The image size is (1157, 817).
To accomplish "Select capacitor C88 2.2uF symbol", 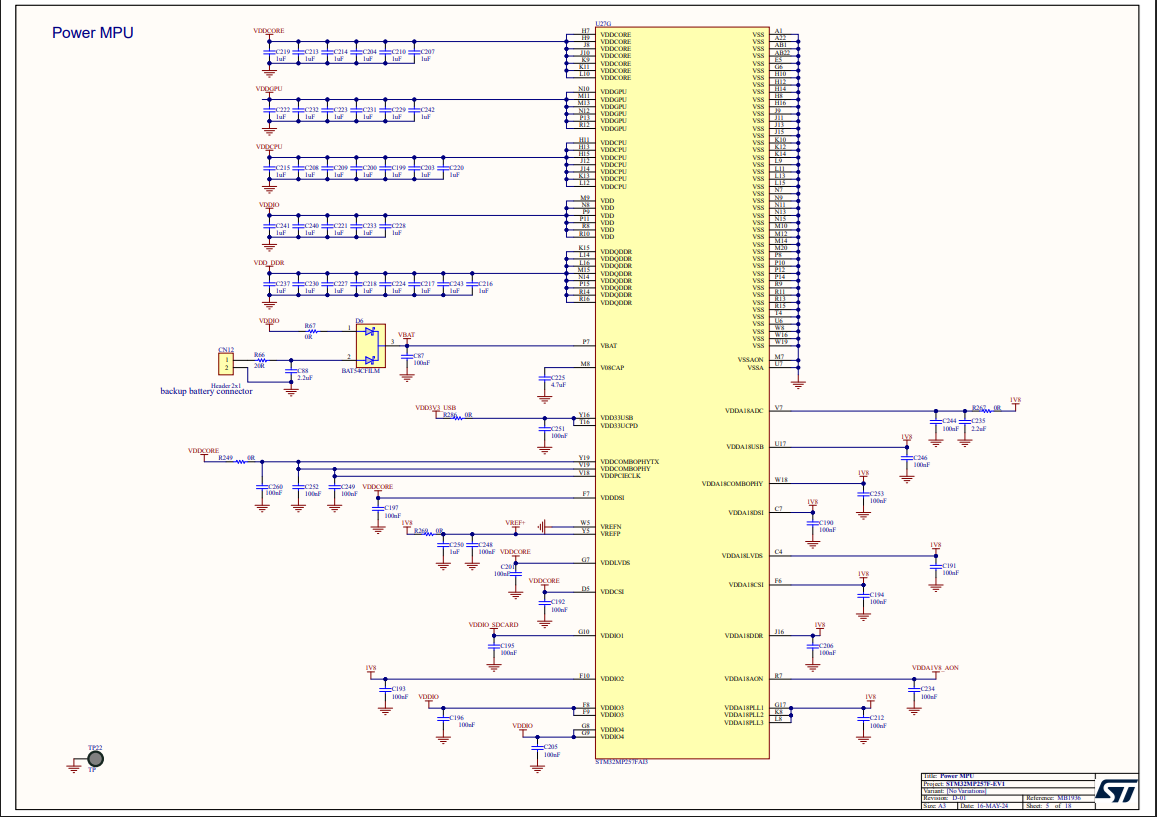I will 291,371.
